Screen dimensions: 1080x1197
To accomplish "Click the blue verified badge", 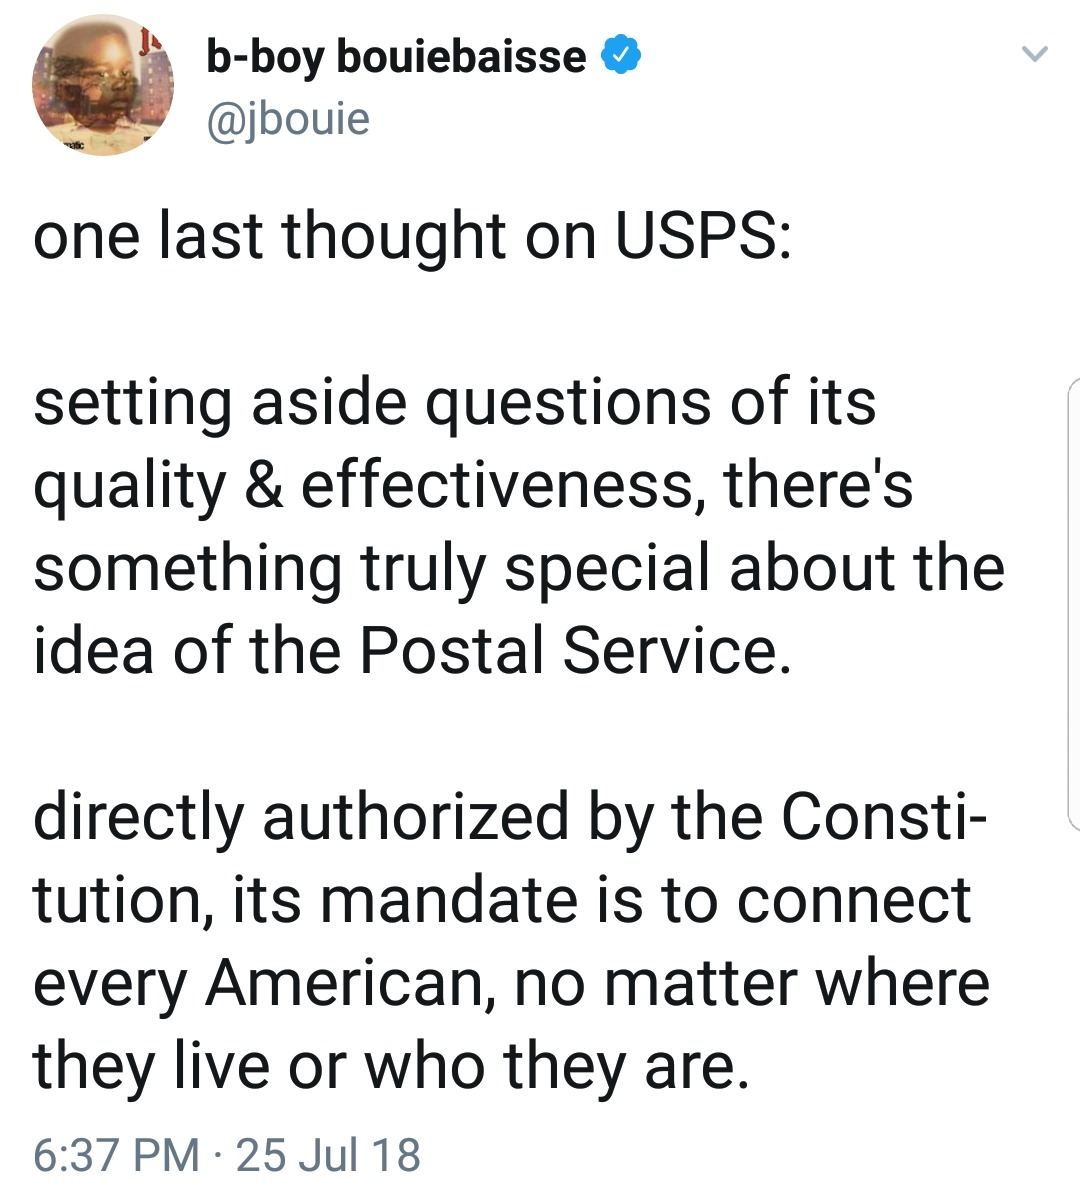I will click(x=621, y=55).
